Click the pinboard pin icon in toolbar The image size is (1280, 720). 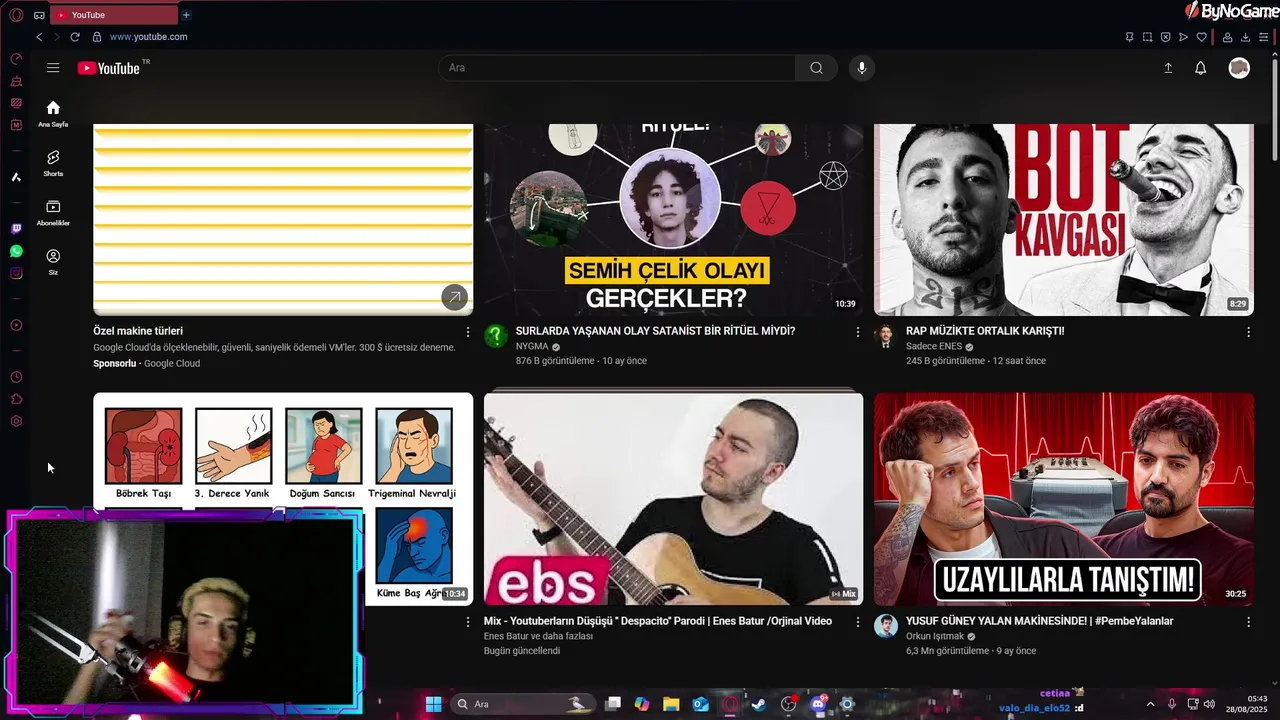click(1129, 37)
